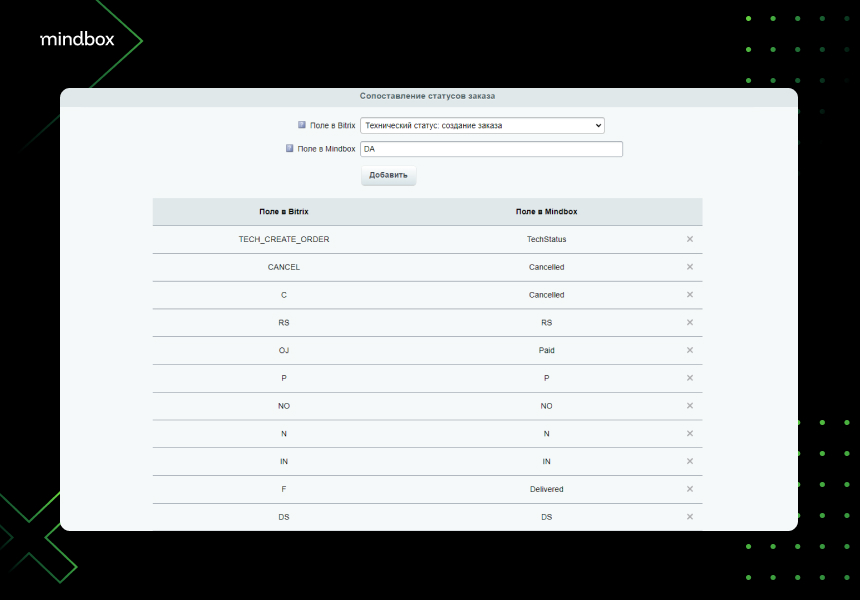Open the Поле в Bitrix status dropdown
Viewport: 860px width, 600px height.
pyautogui.click(x=482, y=125)
